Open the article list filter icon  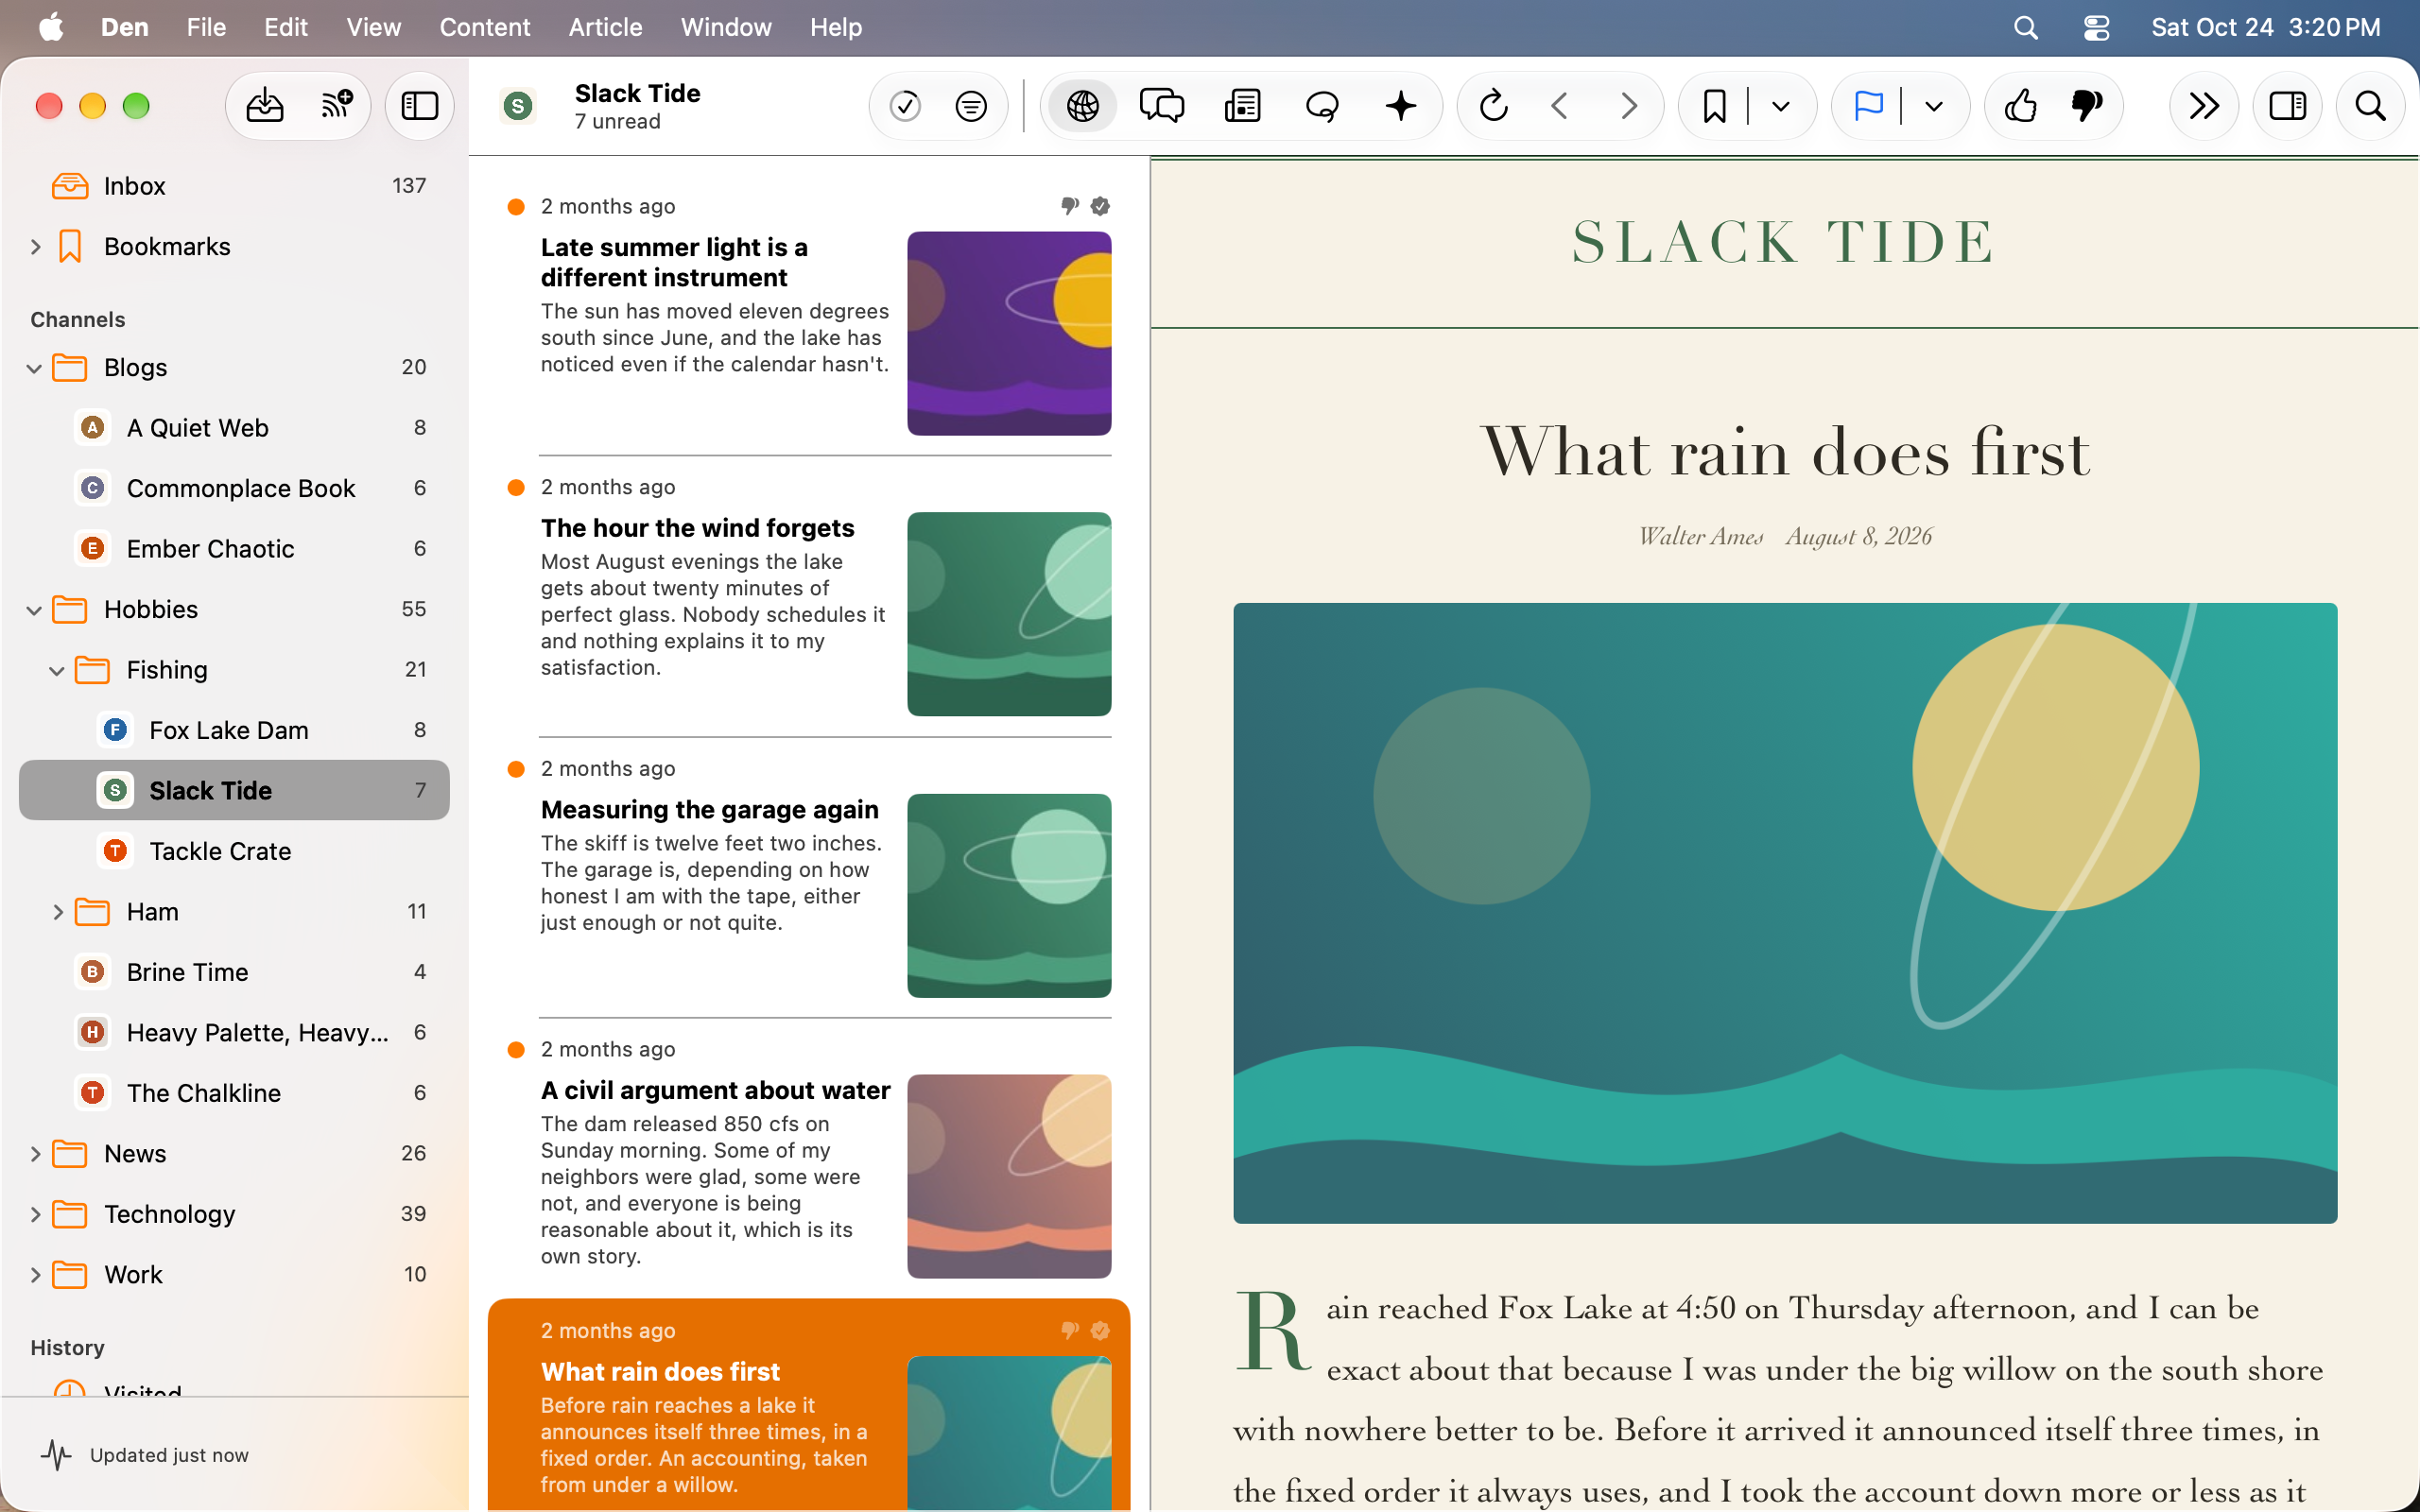pos(971,105)
